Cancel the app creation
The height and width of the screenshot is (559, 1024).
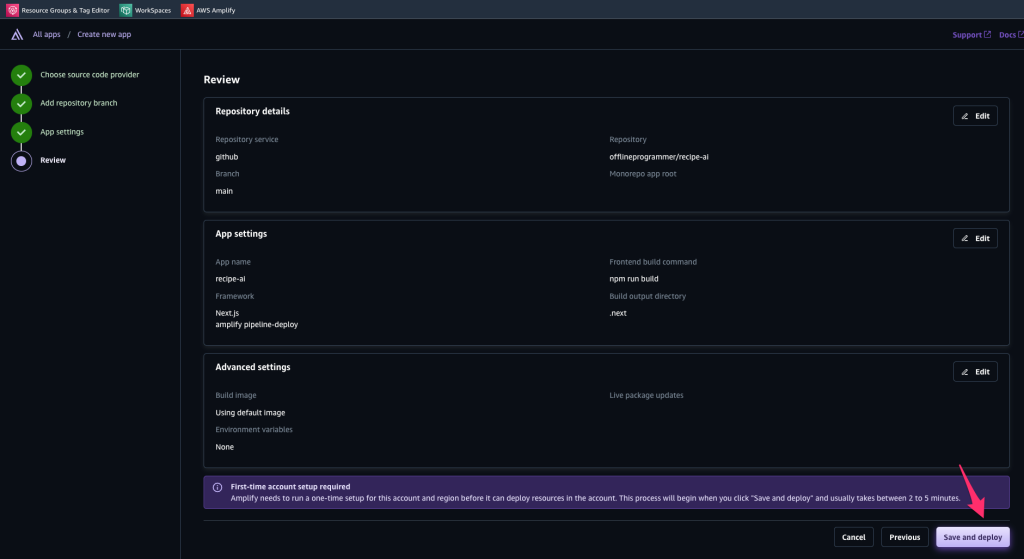pos(854,537)
